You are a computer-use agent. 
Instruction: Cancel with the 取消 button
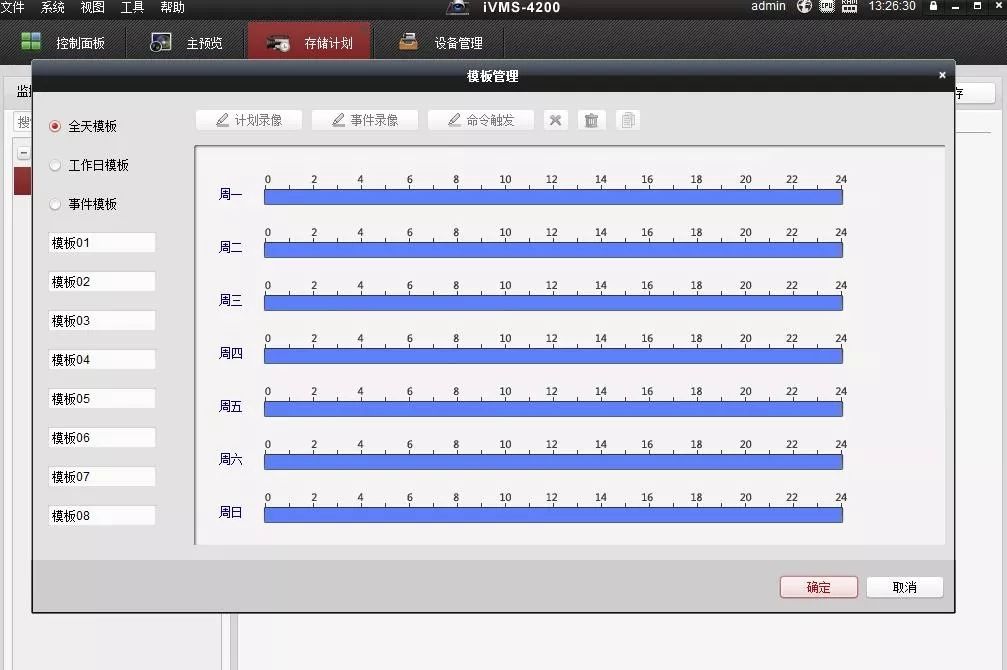905,587
